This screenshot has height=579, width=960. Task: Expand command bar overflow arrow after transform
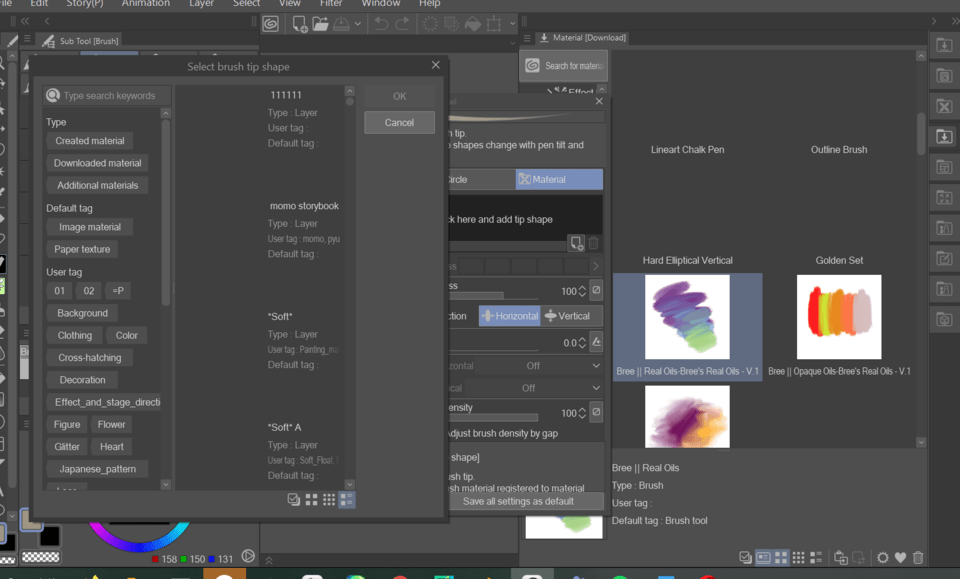[x=512, y=24]
